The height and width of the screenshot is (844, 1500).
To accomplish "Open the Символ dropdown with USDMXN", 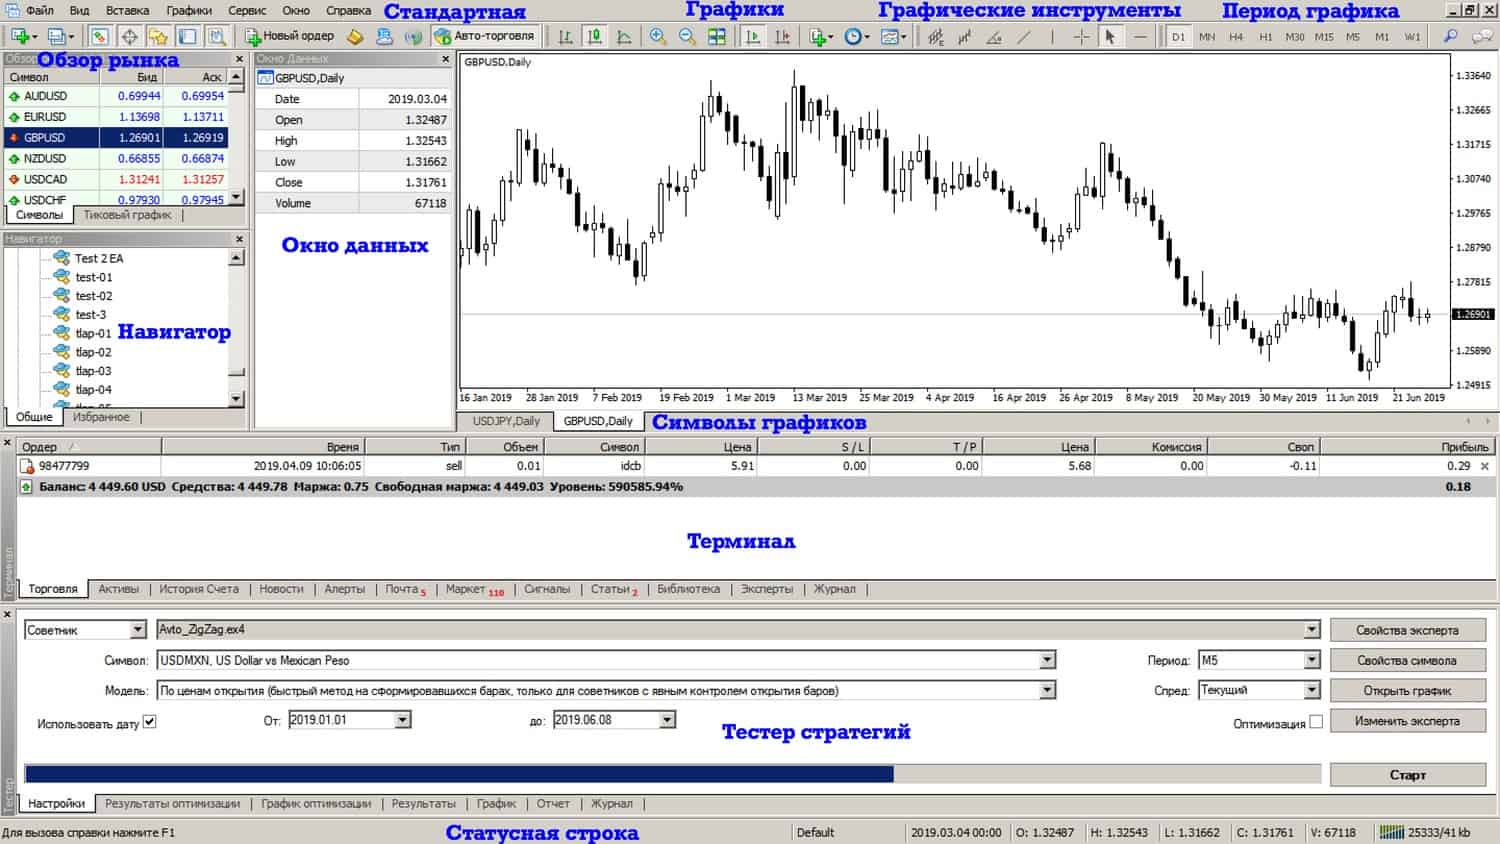I will (1047, 660).
